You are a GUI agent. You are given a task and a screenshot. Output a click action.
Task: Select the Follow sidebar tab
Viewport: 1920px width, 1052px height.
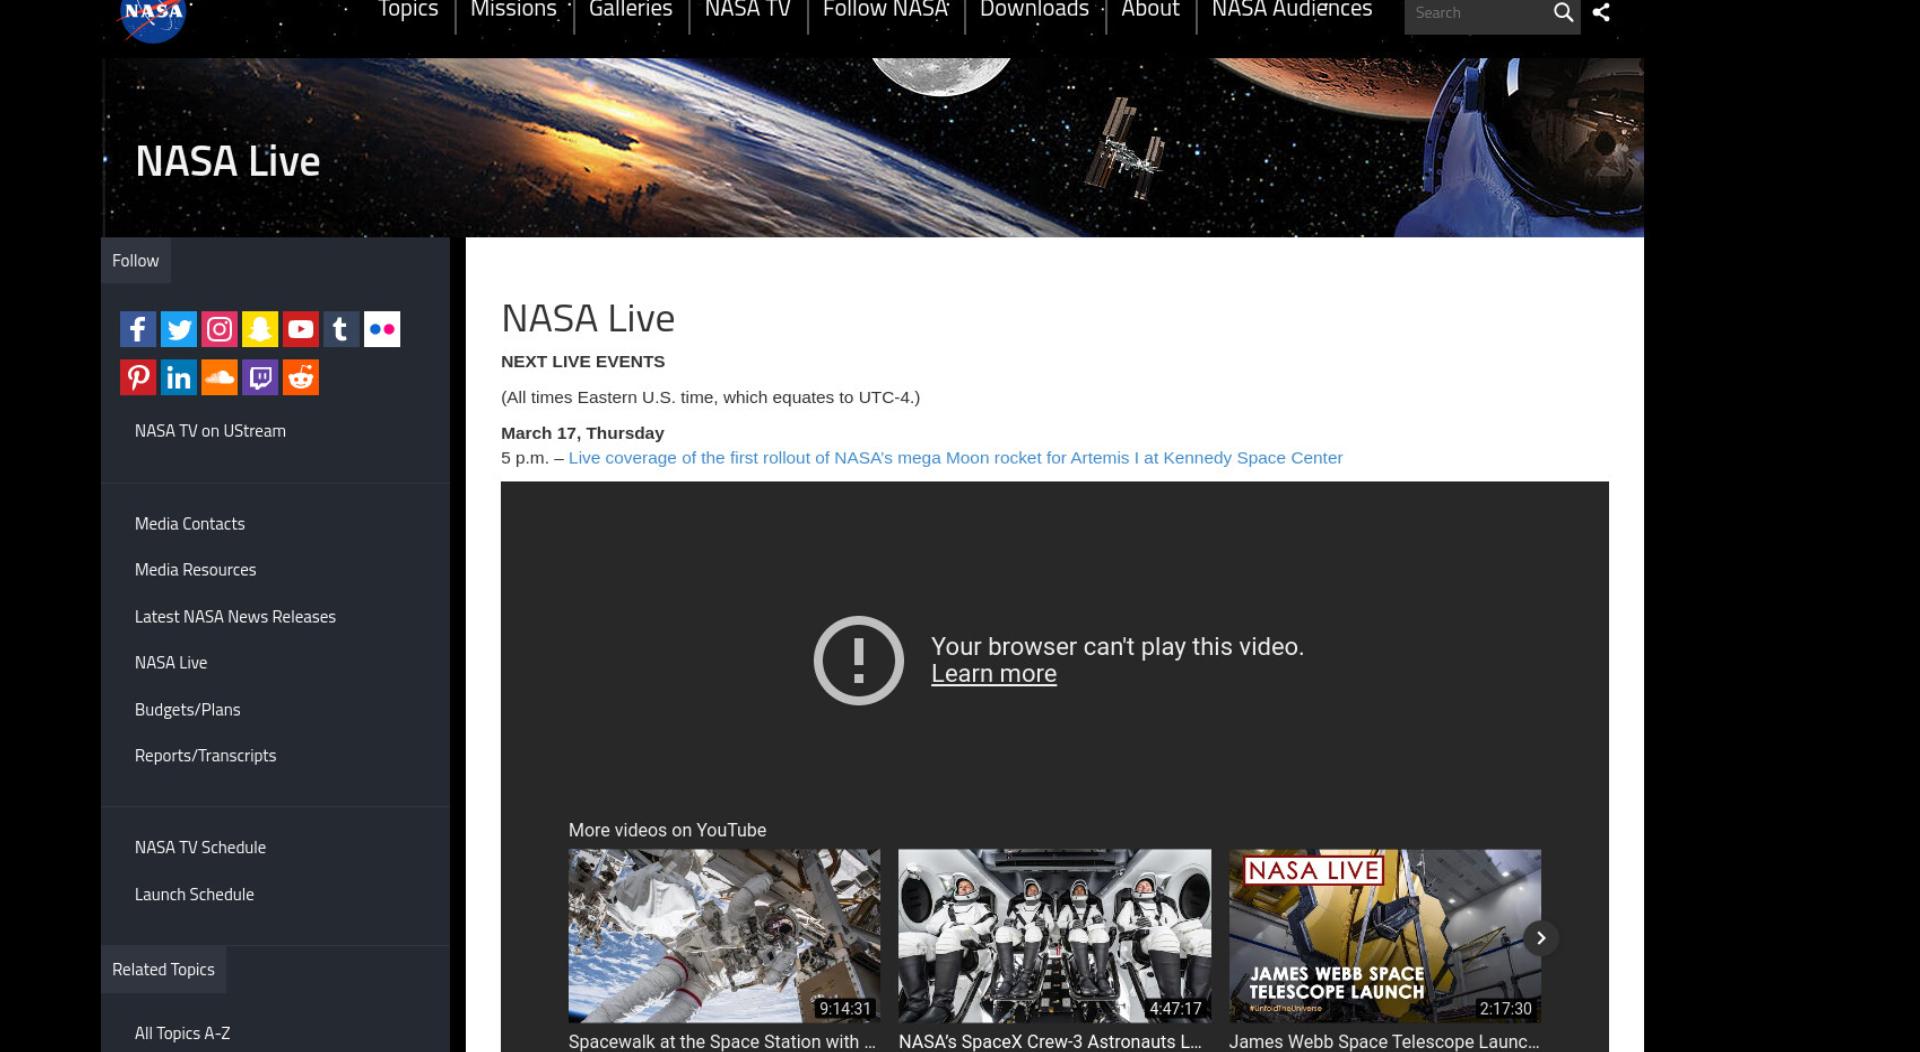point(136,261)
